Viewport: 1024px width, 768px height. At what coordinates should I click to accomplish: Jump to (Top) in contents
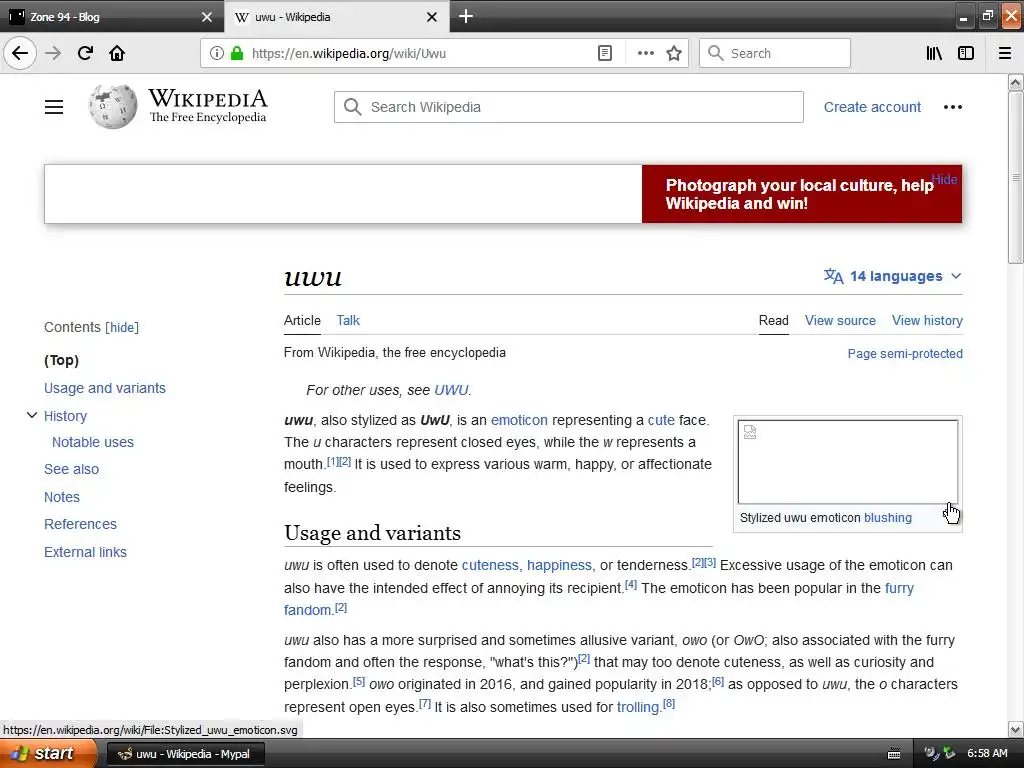61,360
